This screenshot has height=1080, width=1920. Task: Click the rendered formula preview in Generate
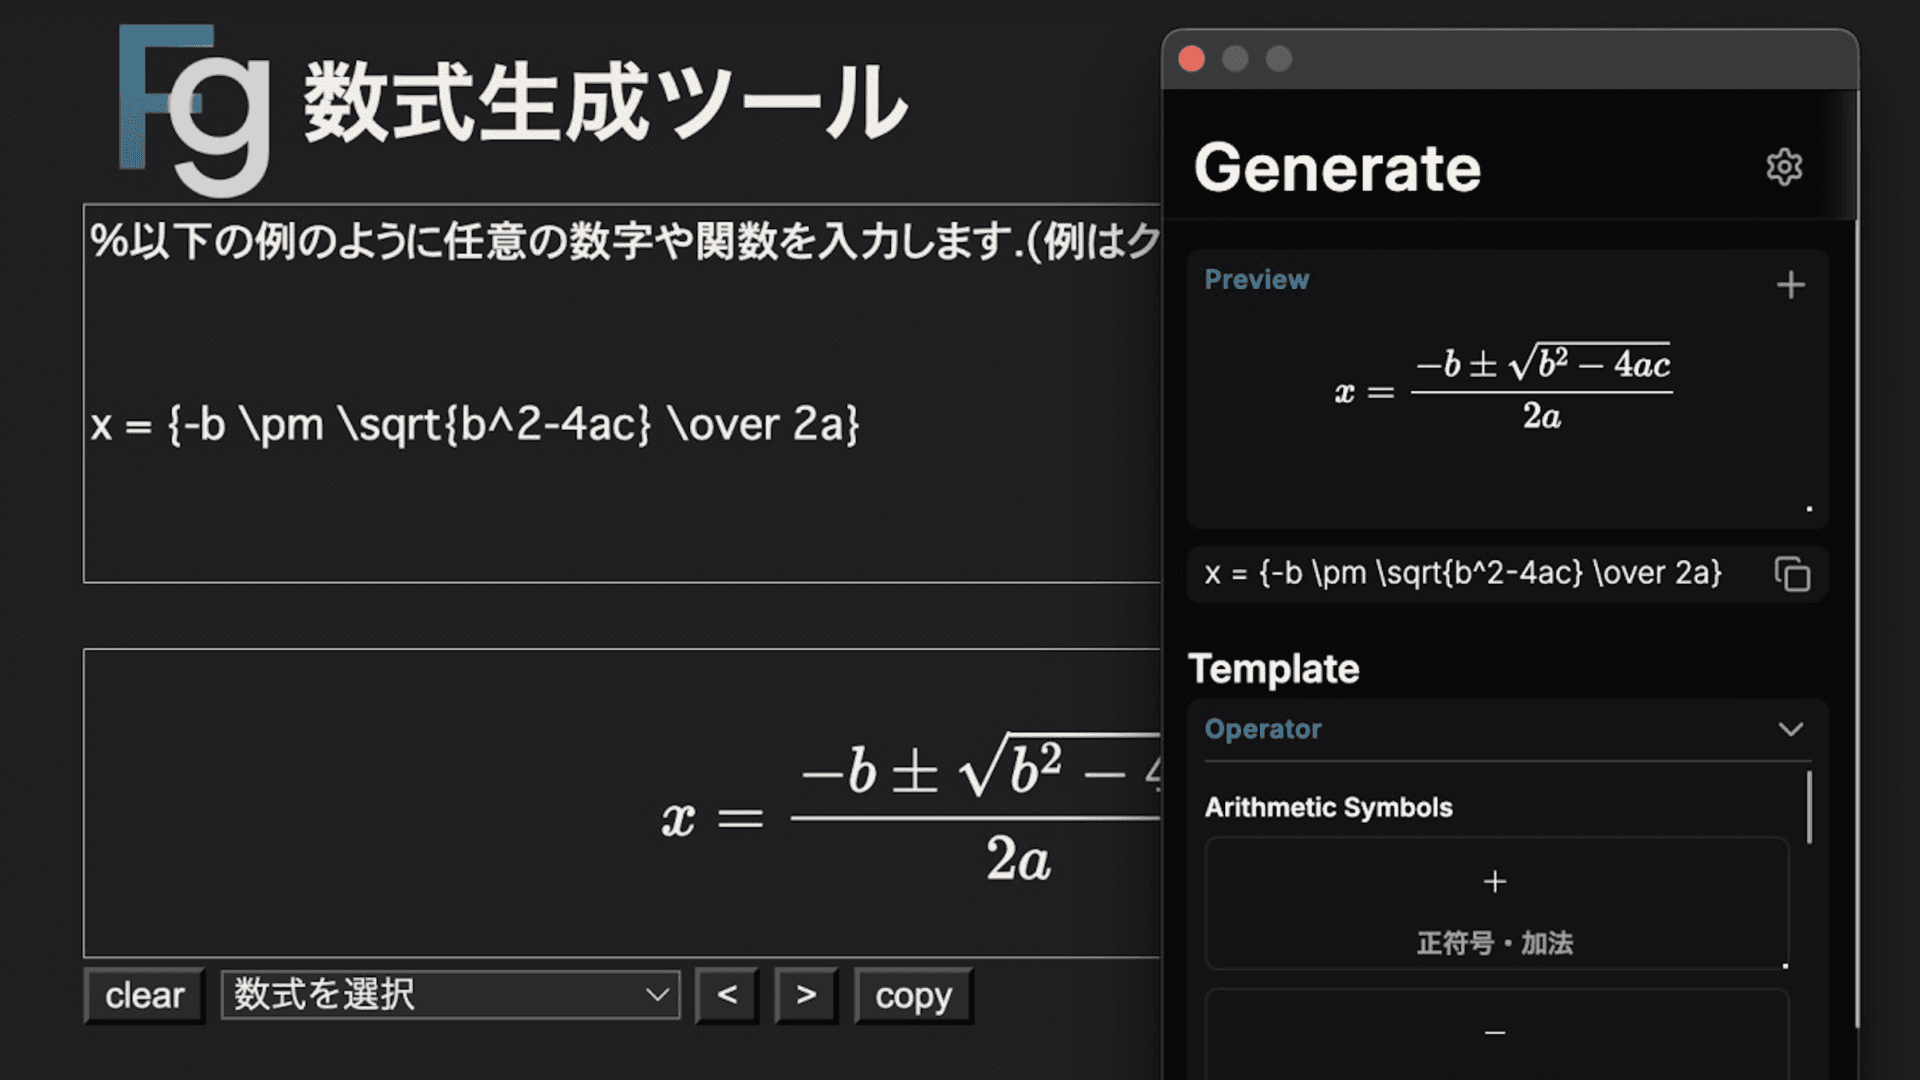1504,390
